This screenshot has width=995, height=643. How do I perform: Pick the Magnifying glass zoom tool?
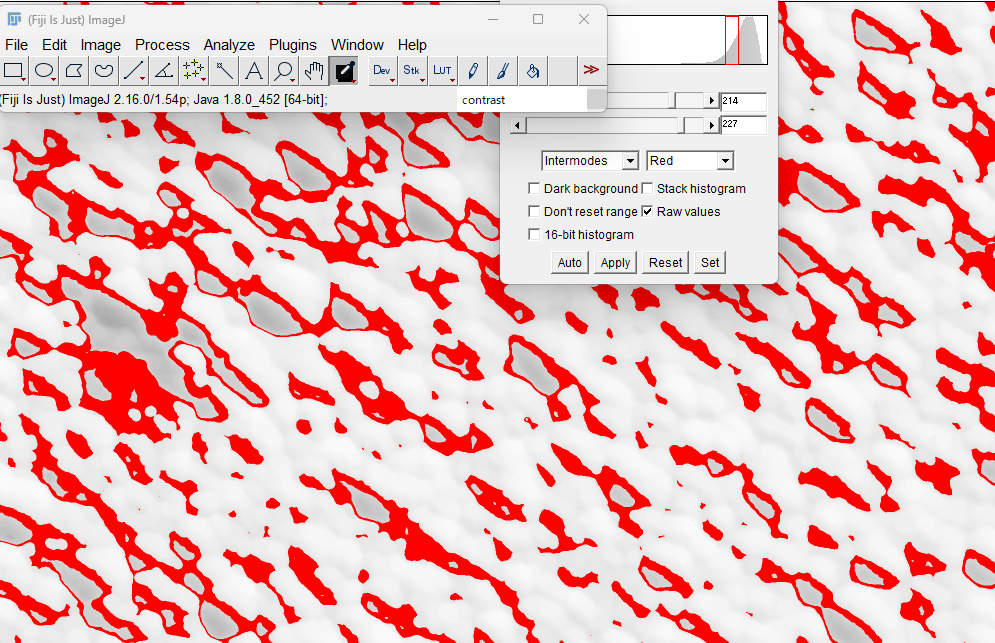pyautogui.click(x=284, y=70)
